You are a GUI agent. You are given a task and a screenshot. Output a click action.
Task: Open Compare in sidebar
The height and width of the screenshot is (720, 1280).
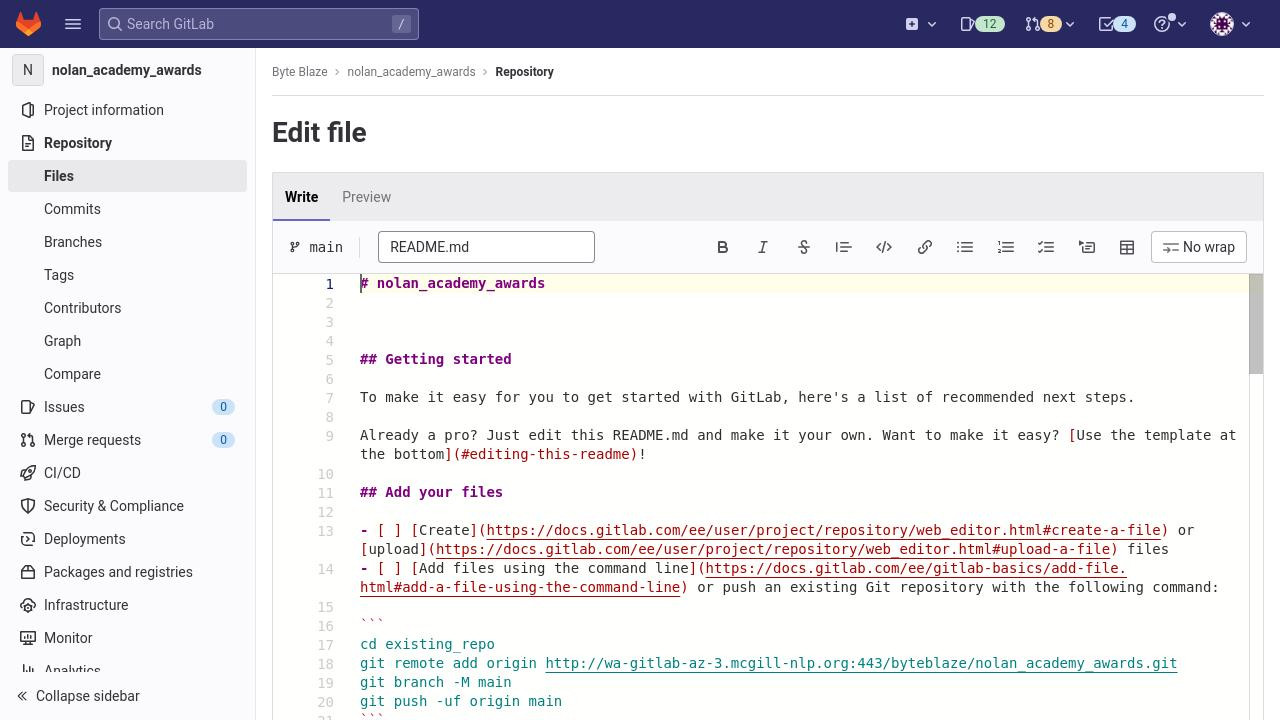[x=127, y=374]
